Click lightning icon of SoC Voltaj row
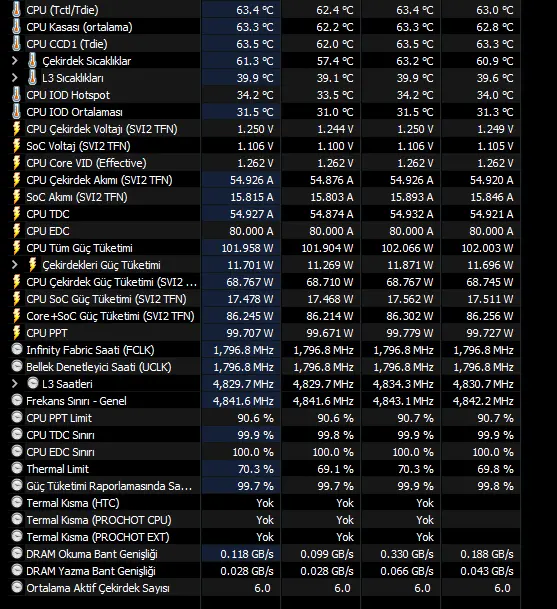Screen dimensions: 557x609 [x=16, y=146]
